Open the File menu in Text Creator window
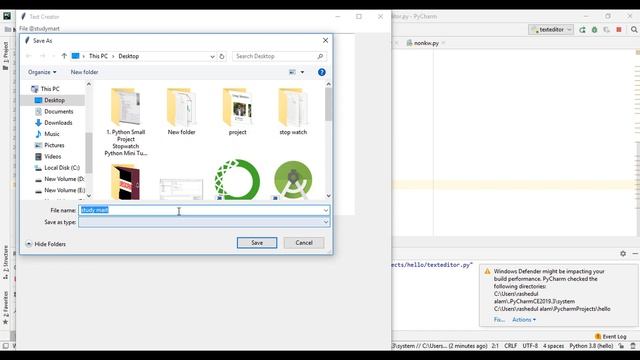The image size is (640, 360). pos(23,29)
